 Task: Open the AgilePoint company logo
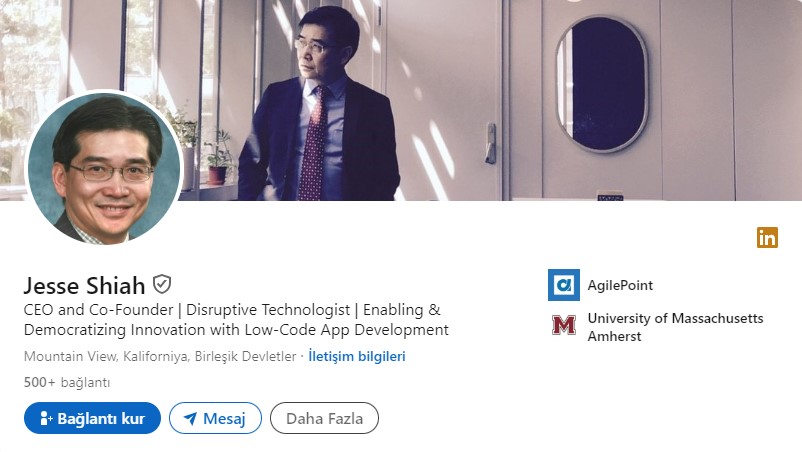pyautogui.click(x=564, y=285)
